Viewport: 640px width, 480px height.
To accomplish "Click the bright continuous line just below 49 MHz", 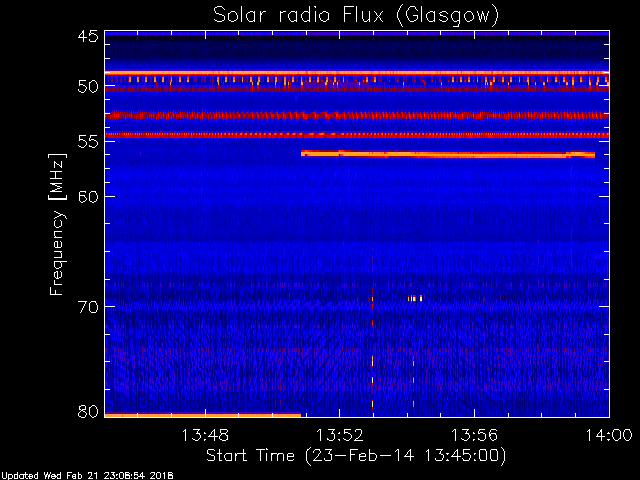I will [357, 73].
